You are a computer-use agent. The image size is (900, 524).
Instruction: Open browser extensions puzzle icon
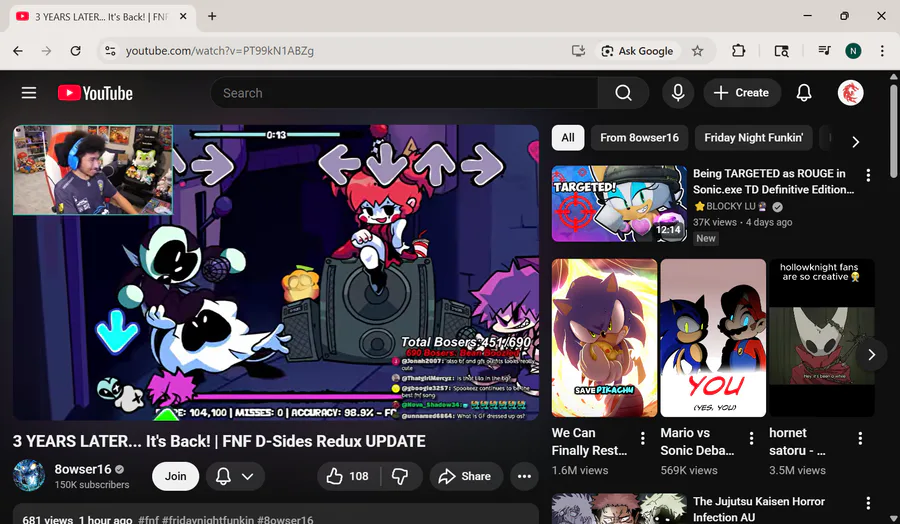coord(738,51)
